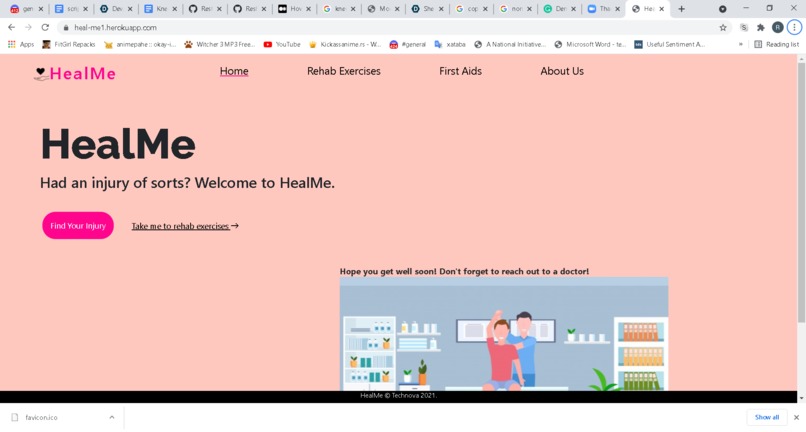Click the address bar URL field
Screen dimensions: 806x432
click(391, 28)
